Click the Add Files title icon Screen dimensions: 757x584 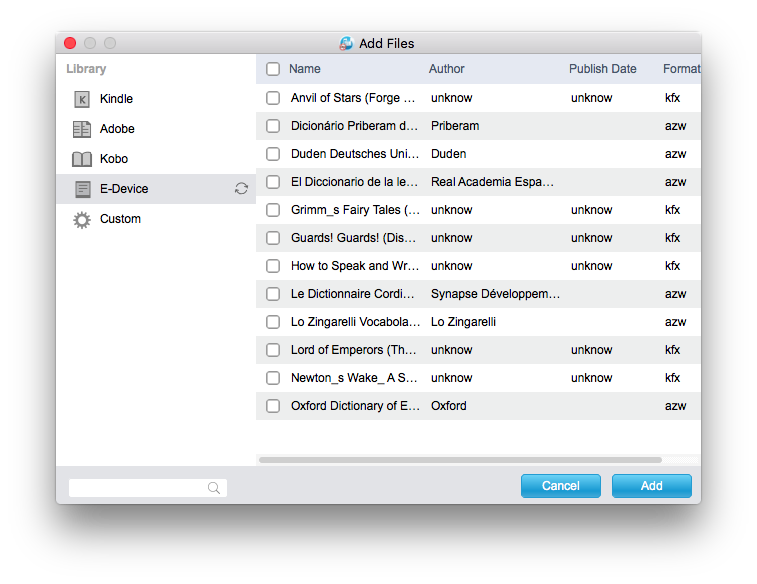tap(346, 43)
